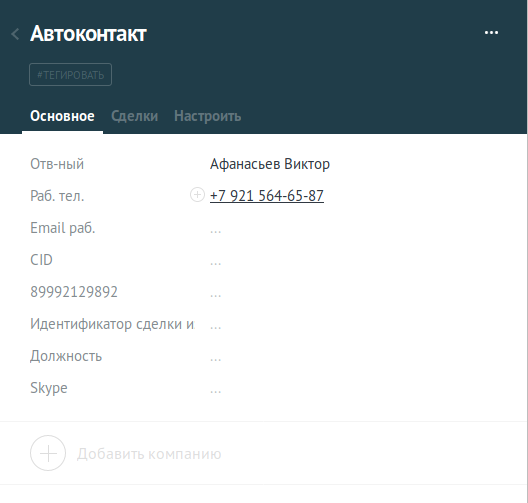Switch to the Основное tab
Viewport: 528px width, 503px height.
62,116
